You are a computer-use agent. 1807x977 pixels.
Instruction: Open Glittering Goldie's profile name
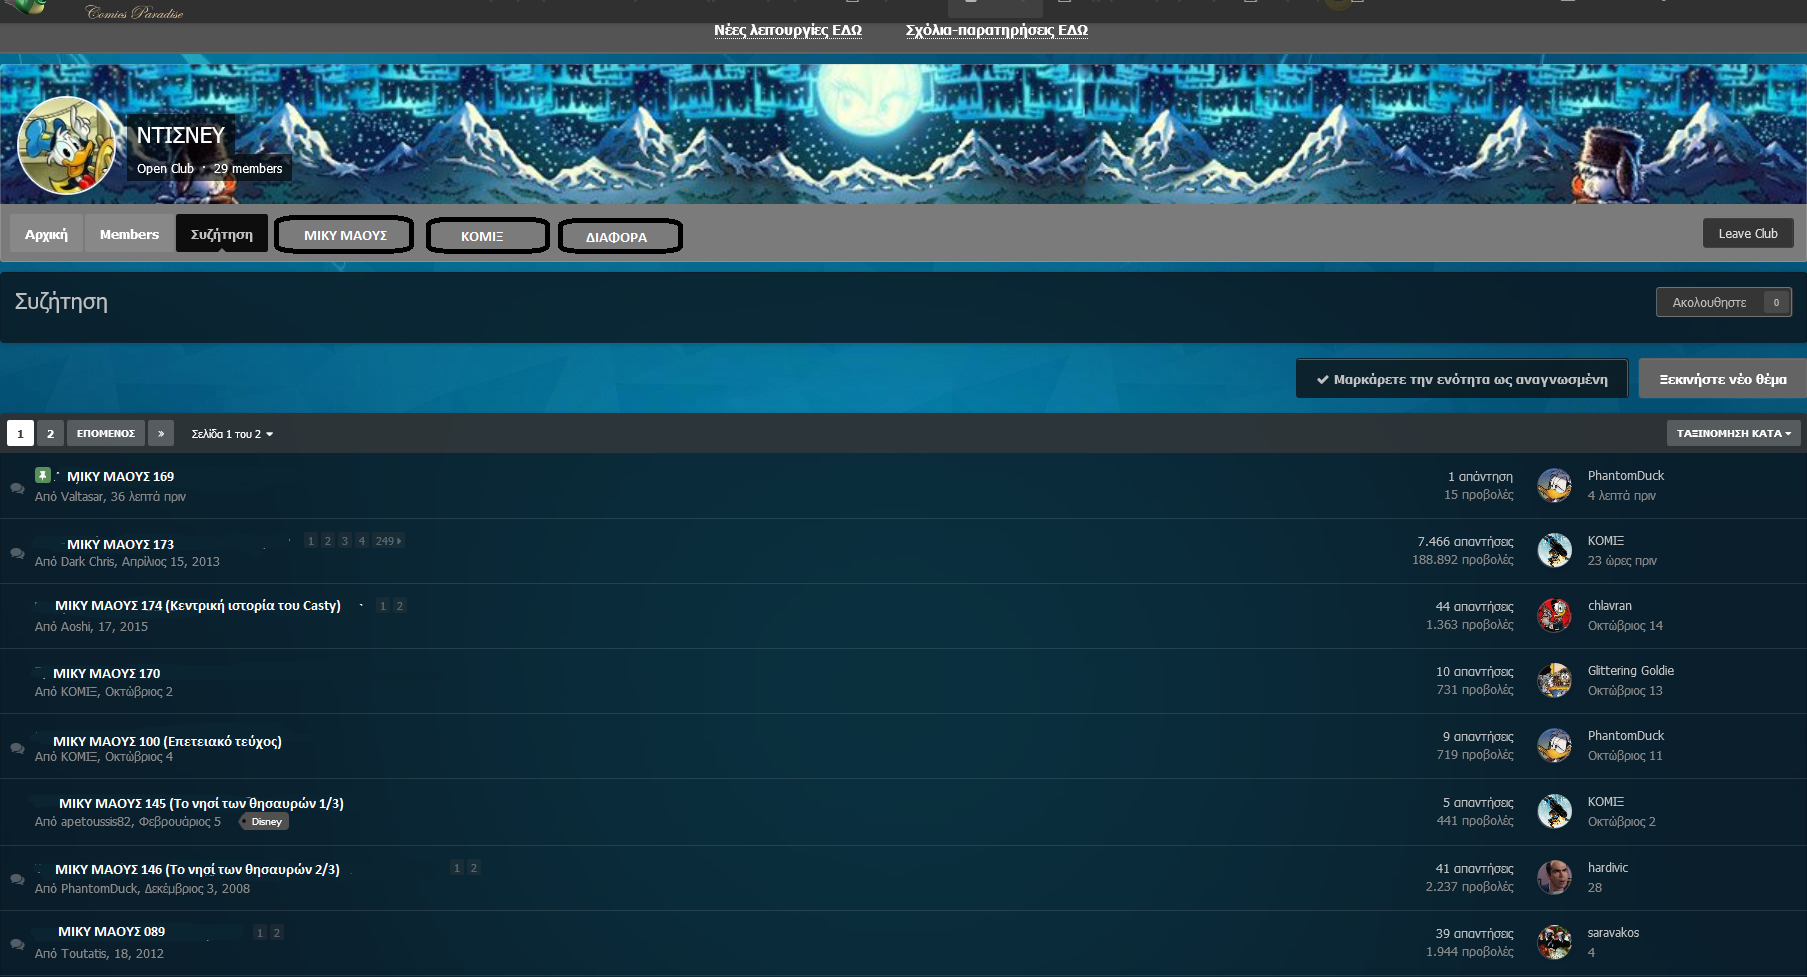(1631, 671)
